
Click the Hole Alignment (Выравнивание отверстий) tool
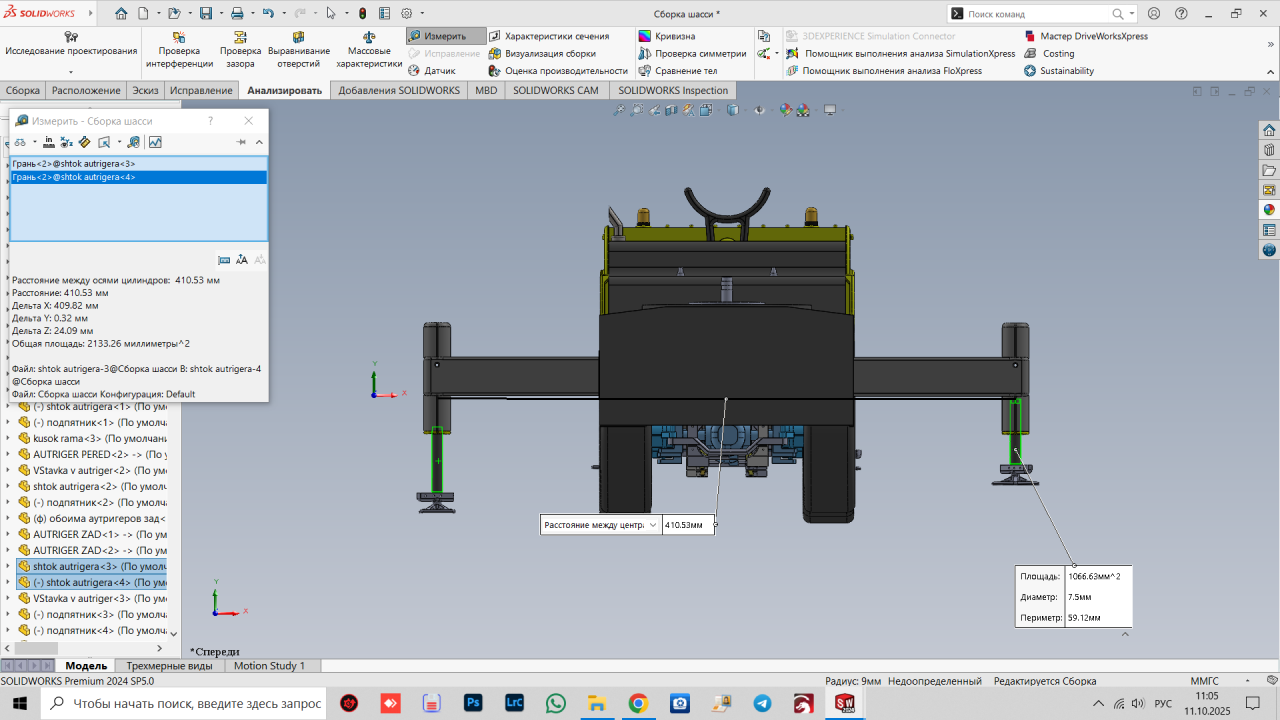(x=298, y=50)
